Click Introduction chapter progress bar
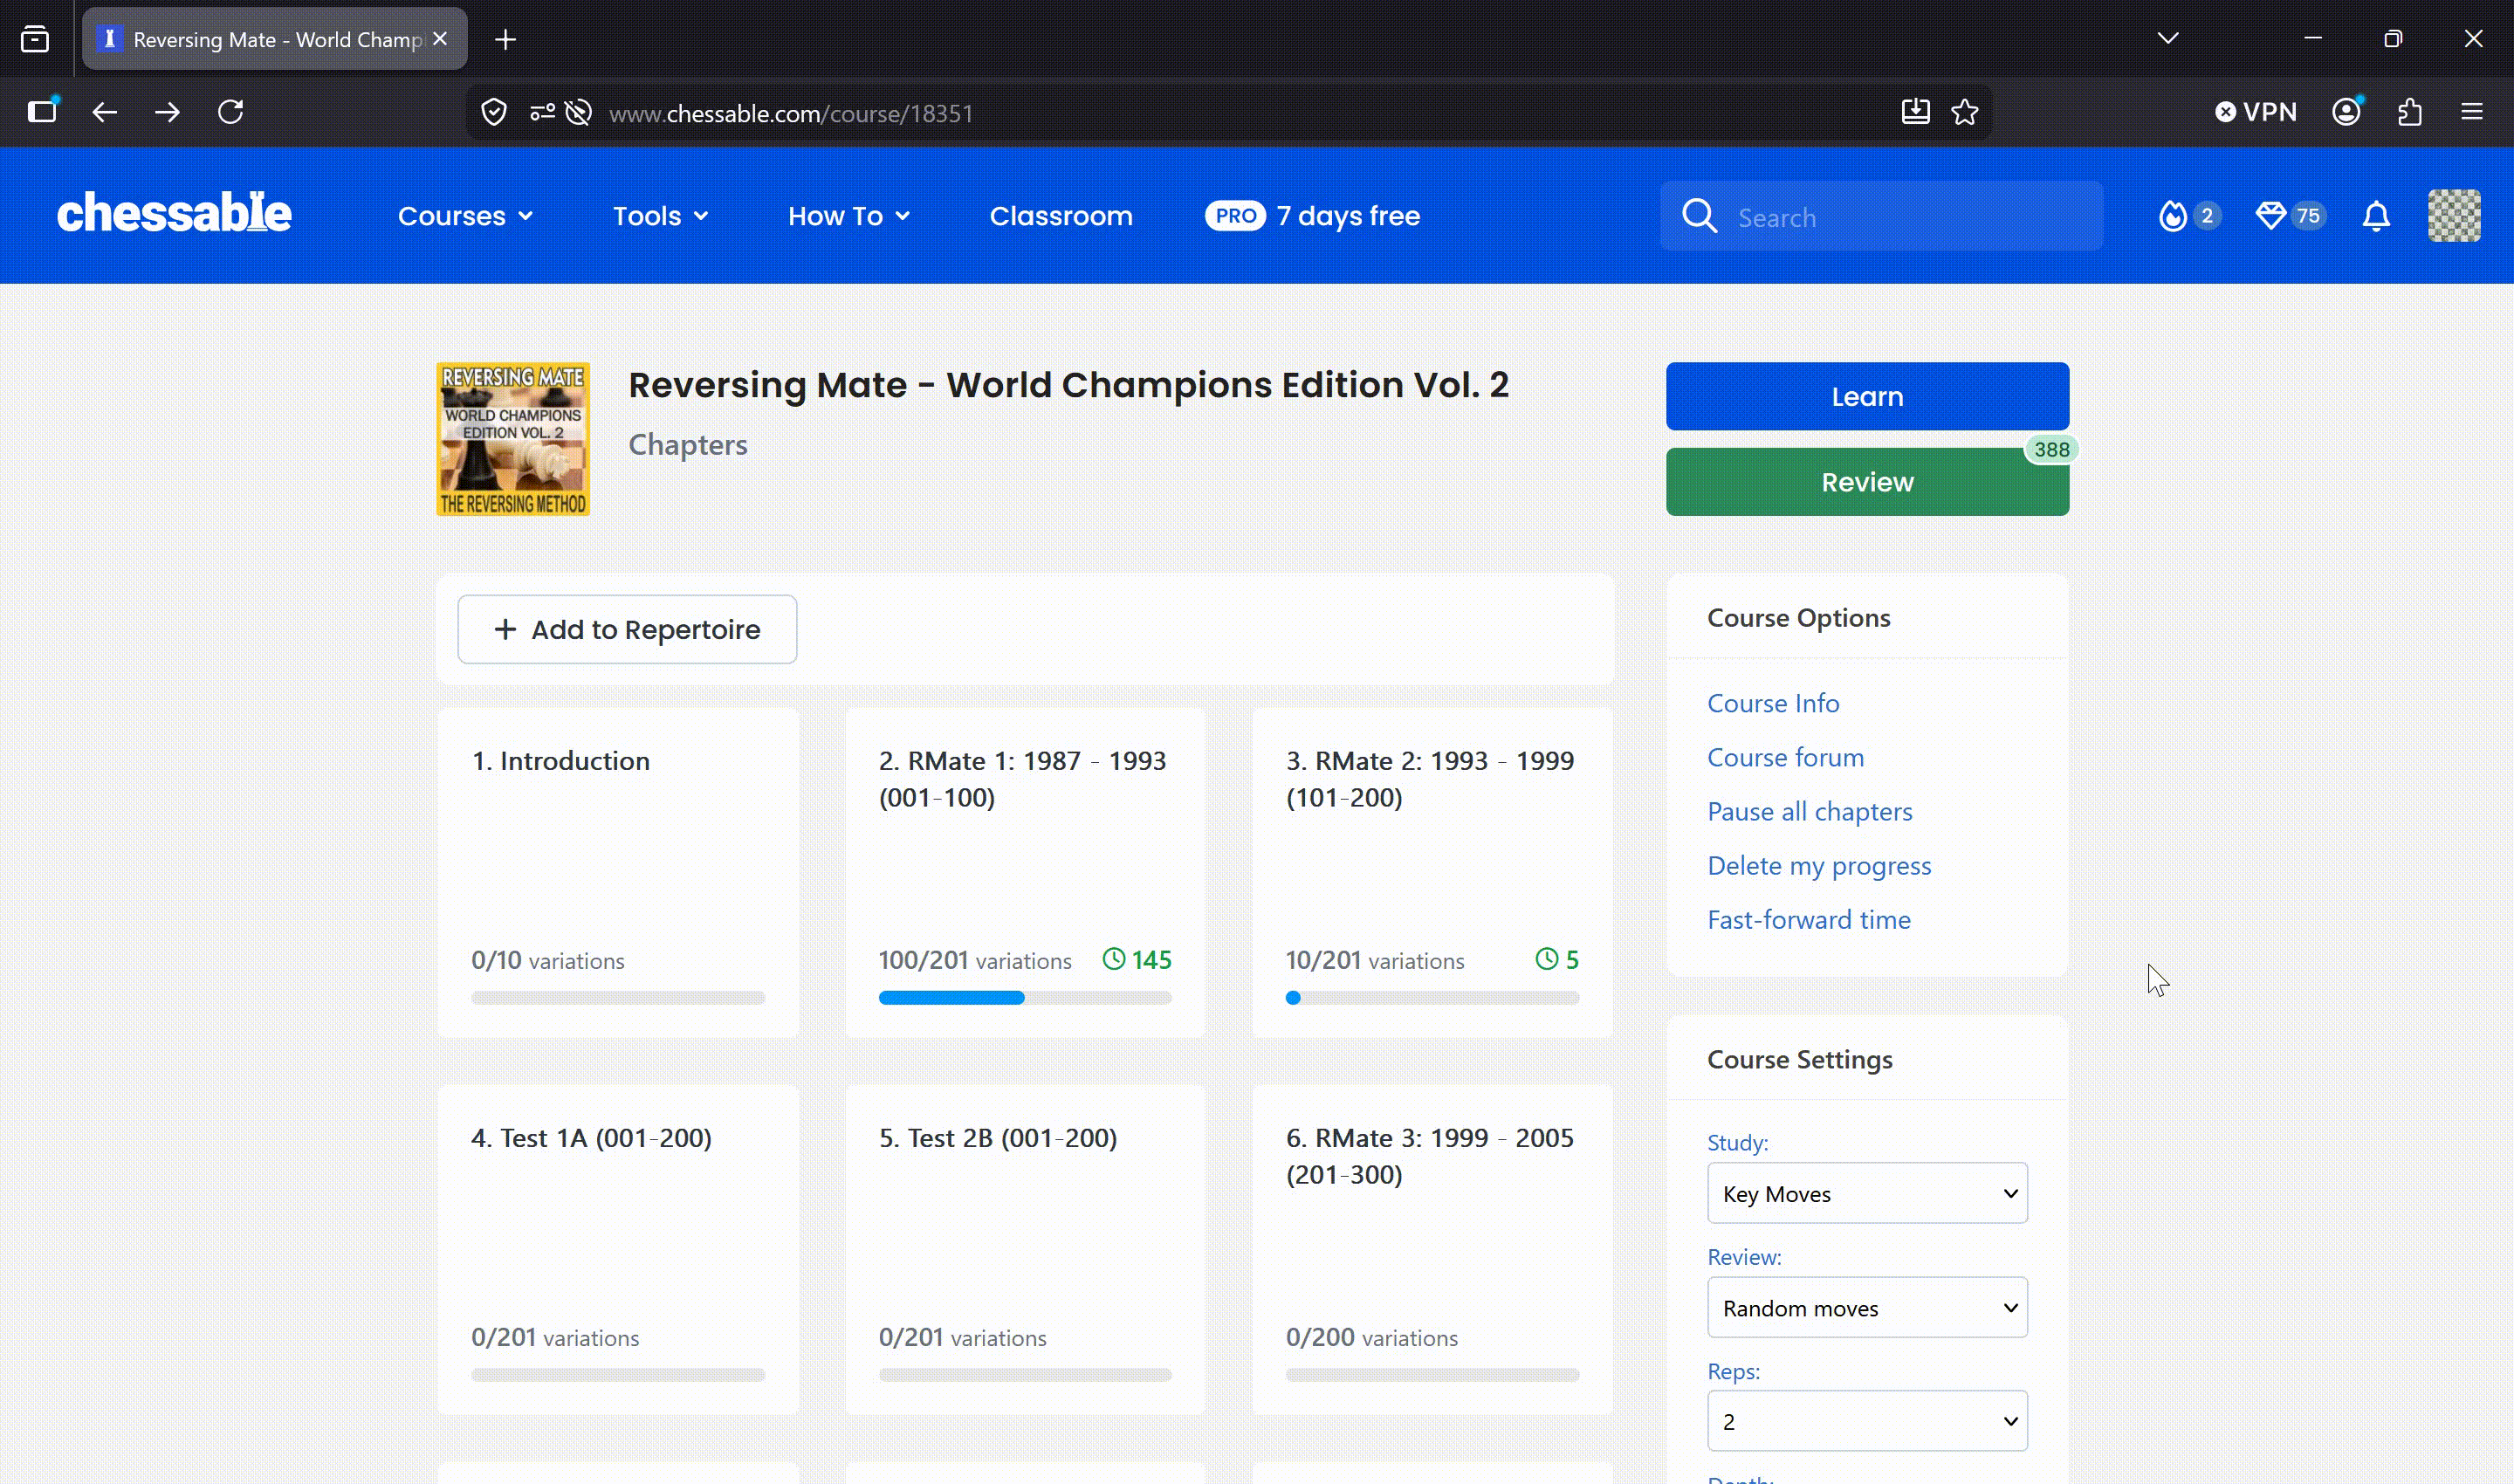Viewport: 2514px width, 1484px height. 618,998
